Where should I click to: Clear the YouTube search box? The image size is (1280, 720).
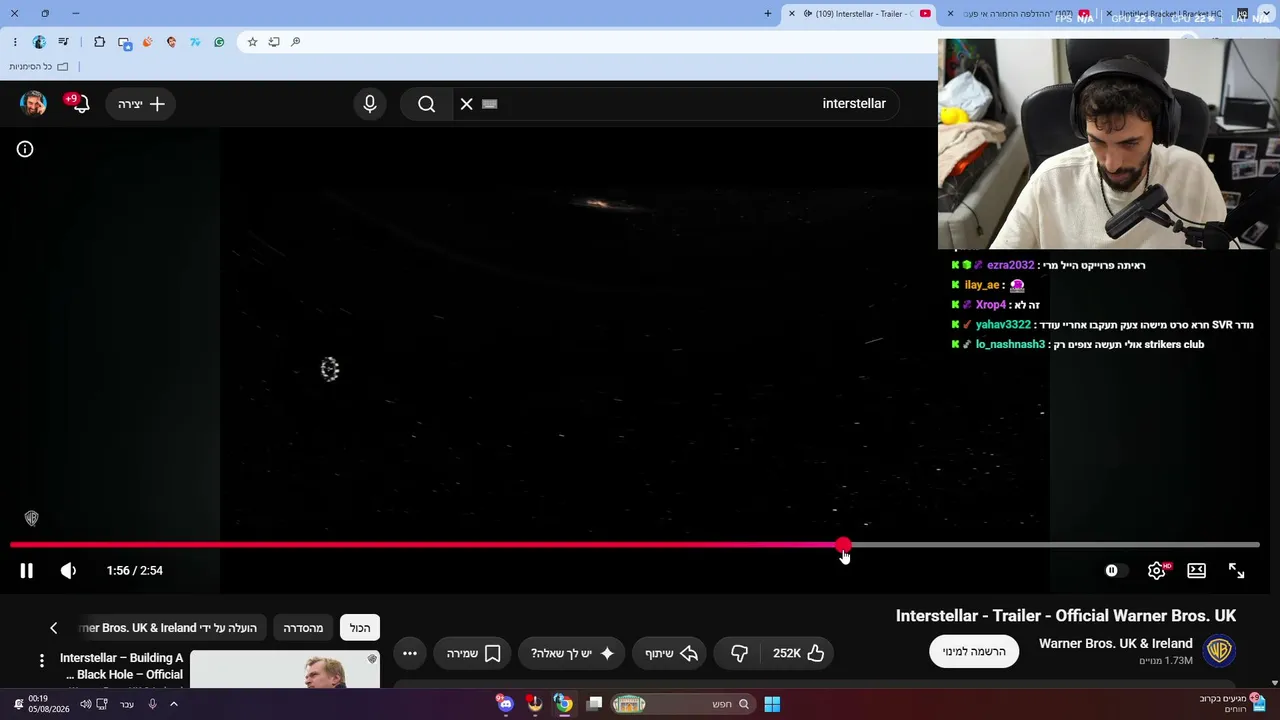[x=467, y=104]
